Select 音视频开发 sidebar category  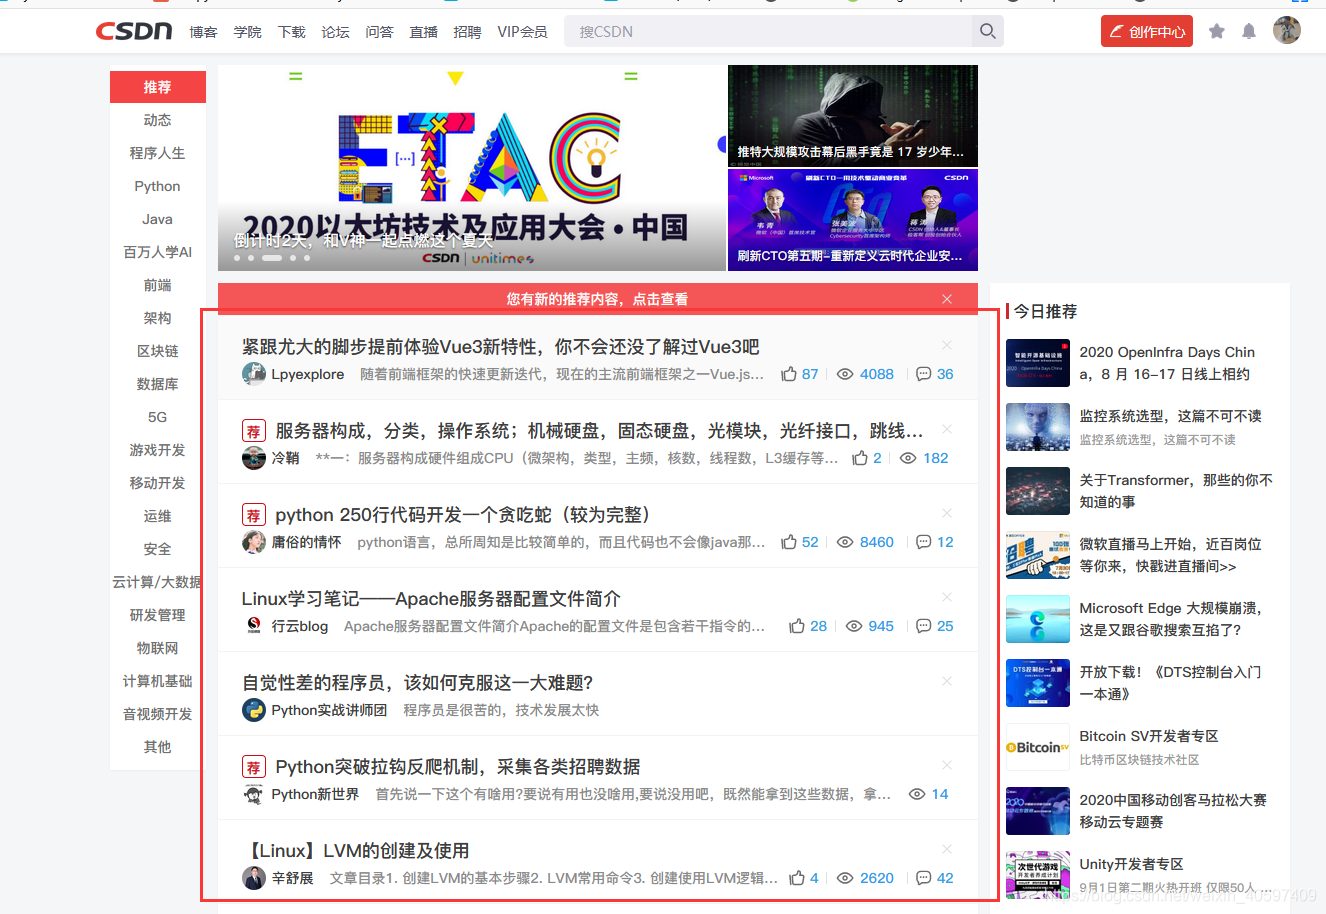[158, 714]
